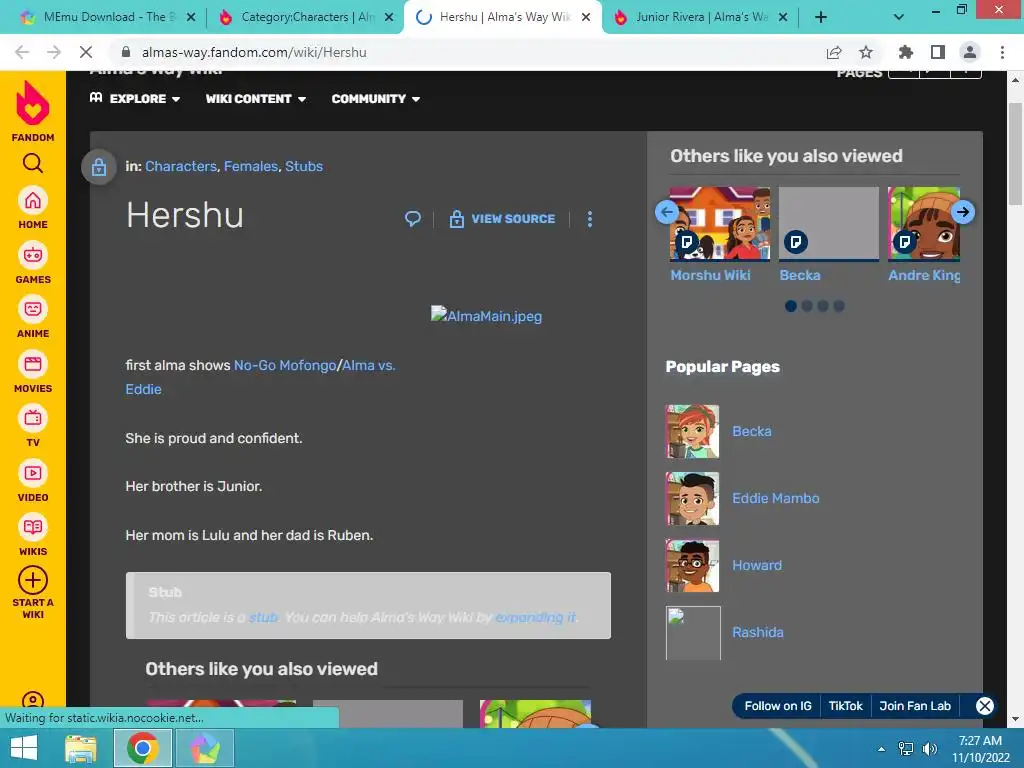Show the categories lock tag icon
The image size is (1024, 768).
coord(99,167)
